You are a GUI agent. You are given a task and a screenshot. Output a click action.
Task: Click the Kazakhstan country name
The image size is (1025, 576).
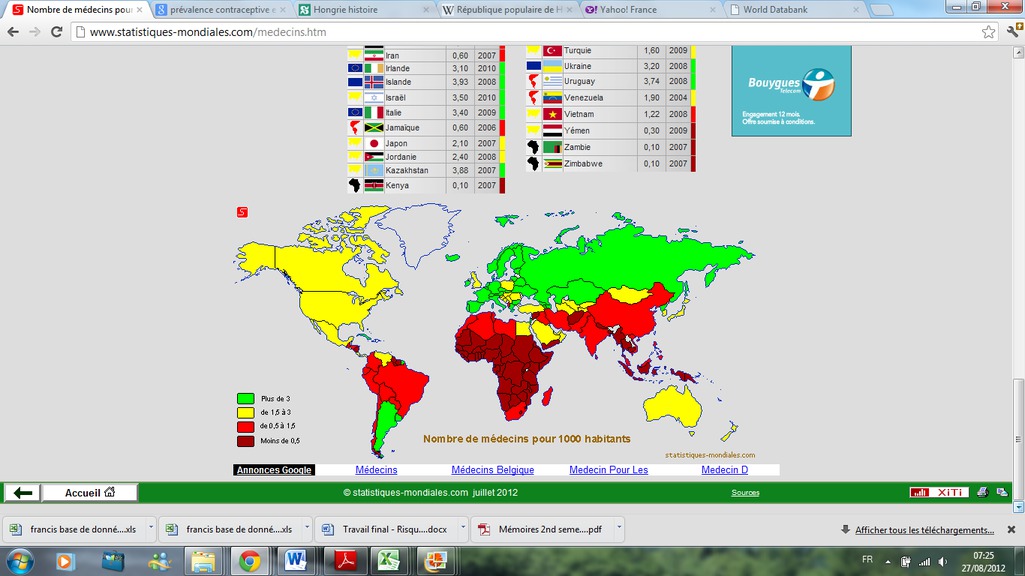tap(407, 170)
